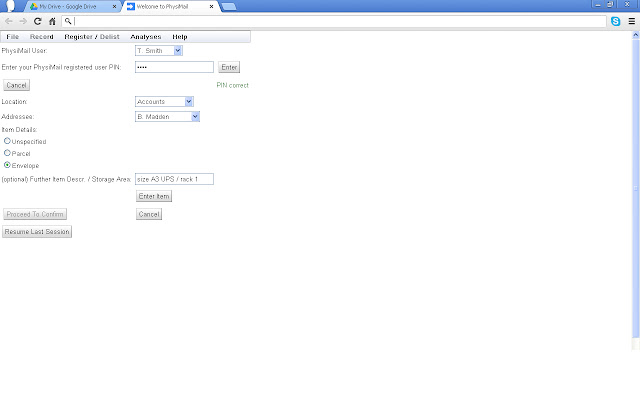Open the Analyses menu
The height and width of the screenshot is (400, 640).
pos(146,37)
